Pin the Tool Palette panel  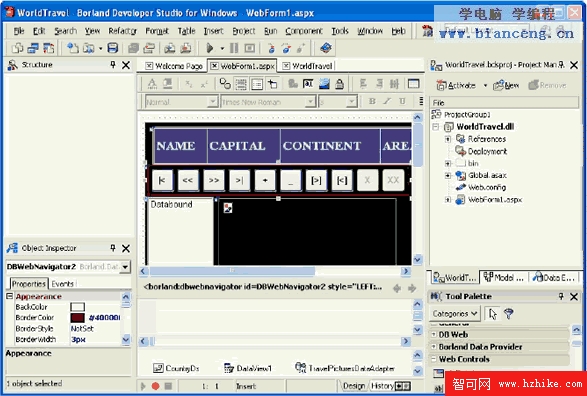coord(561,296)
